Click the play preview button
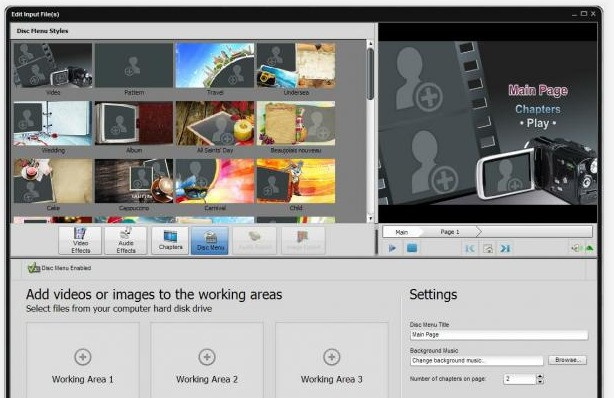 (392, 248)
